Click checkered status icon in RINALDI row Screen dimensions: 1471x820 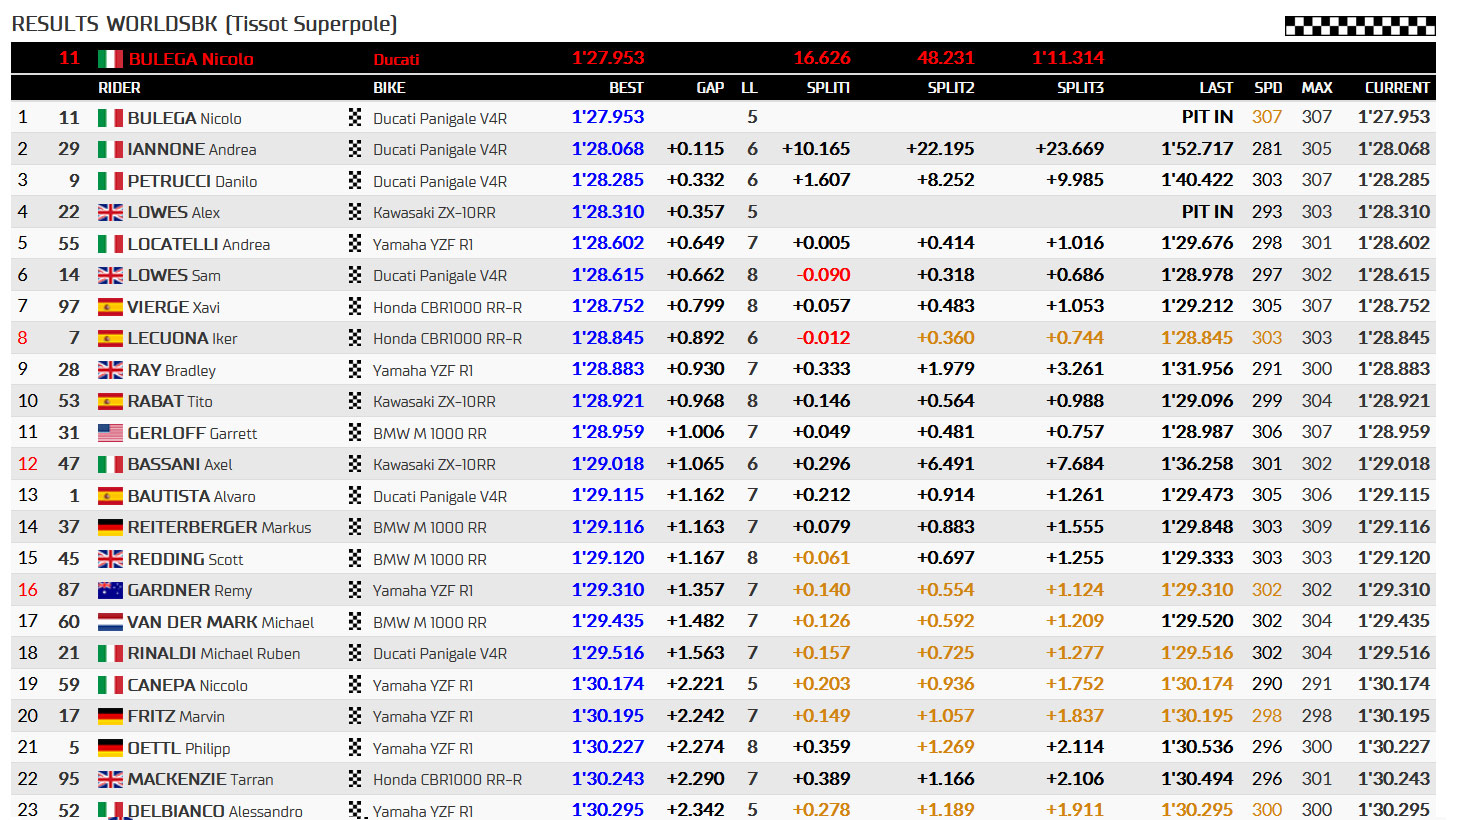355,653
